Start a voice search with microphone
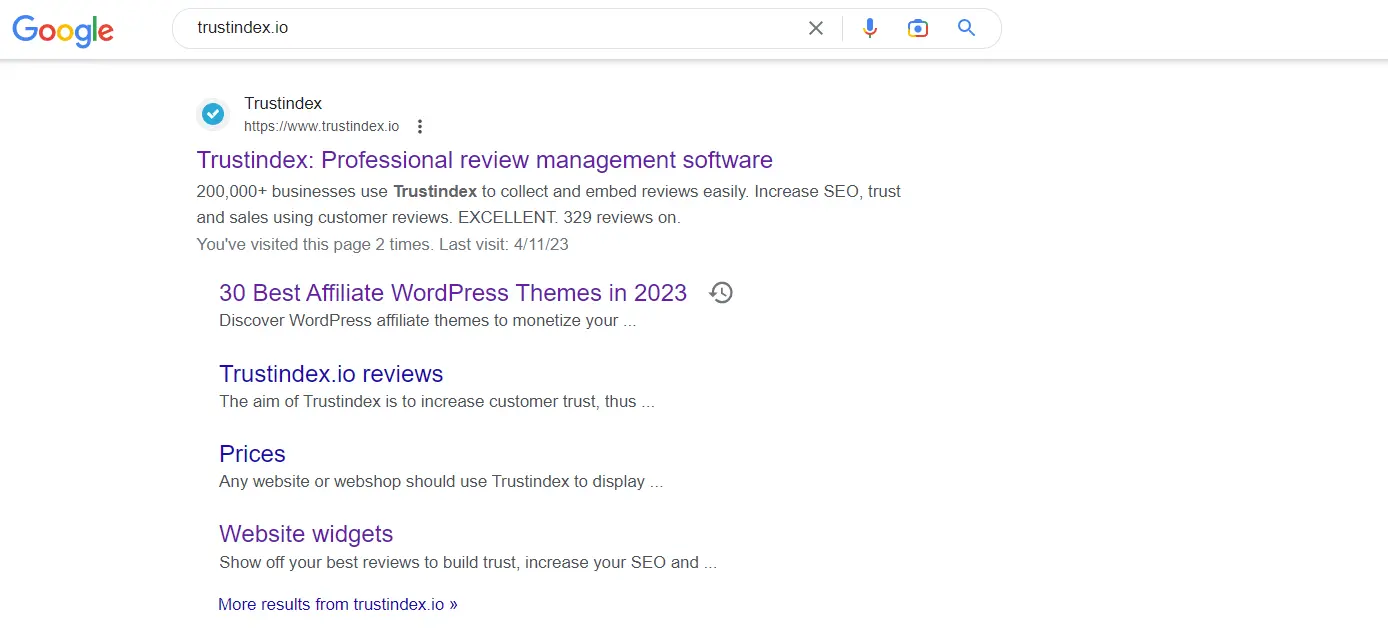This screenshot has height=634, width=1388. point(870,28)
